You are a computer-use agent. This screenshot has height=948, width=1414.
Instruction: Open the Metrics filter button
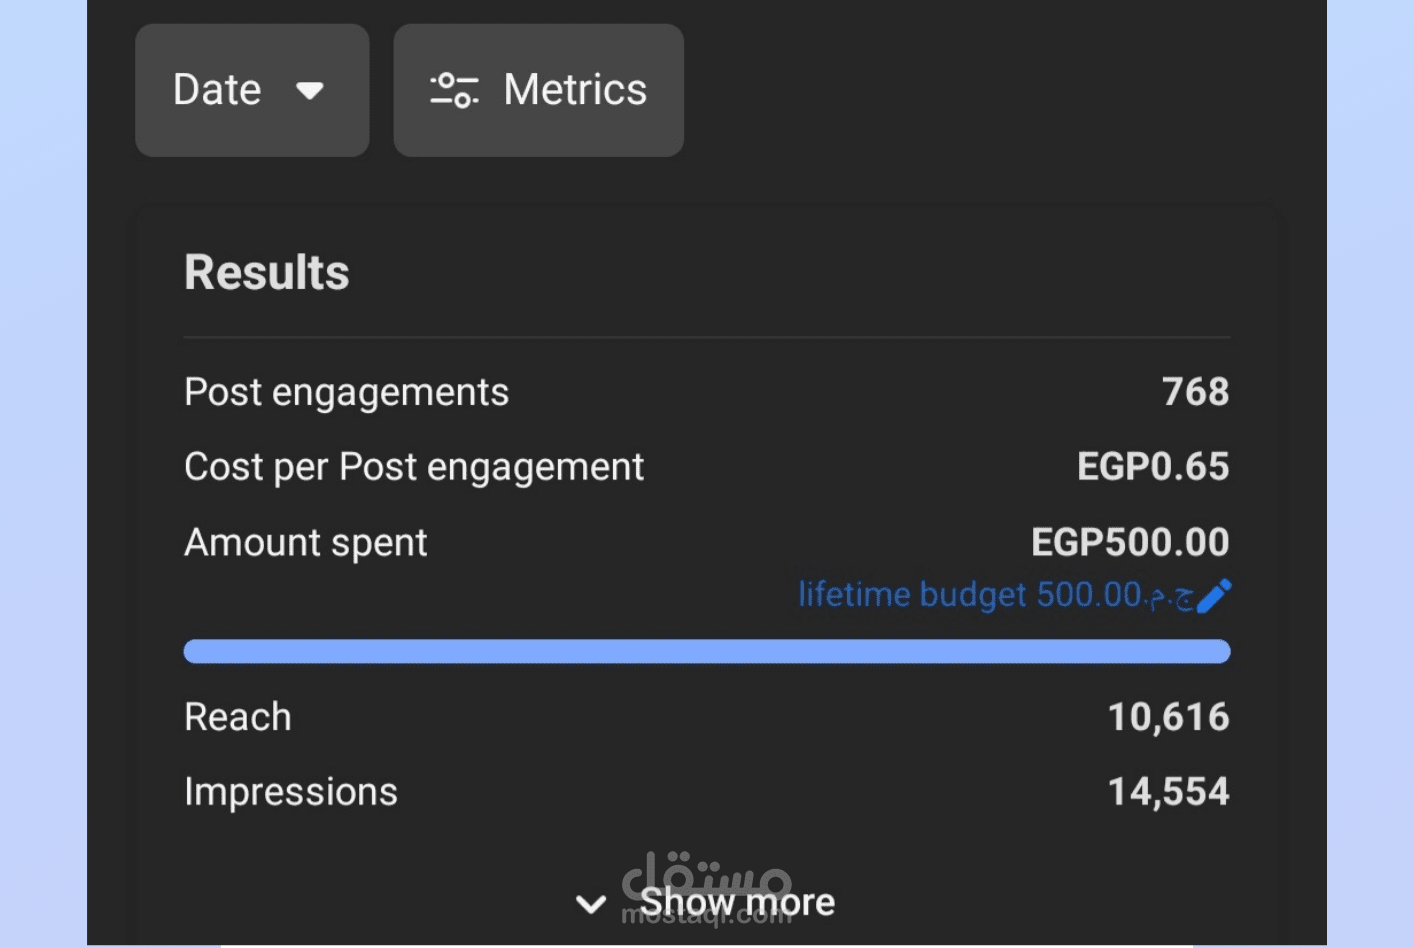[x=538, y=90]
